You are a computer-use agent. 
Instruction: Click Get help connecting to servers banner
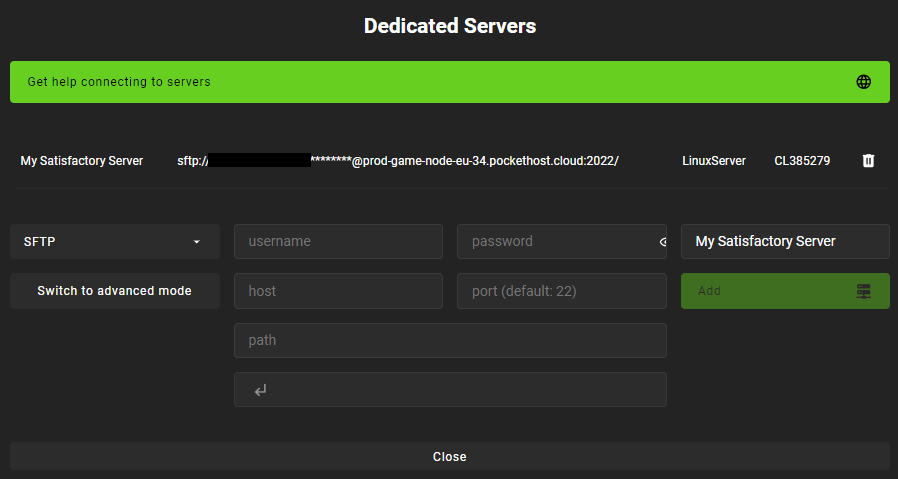pos(450,82)
